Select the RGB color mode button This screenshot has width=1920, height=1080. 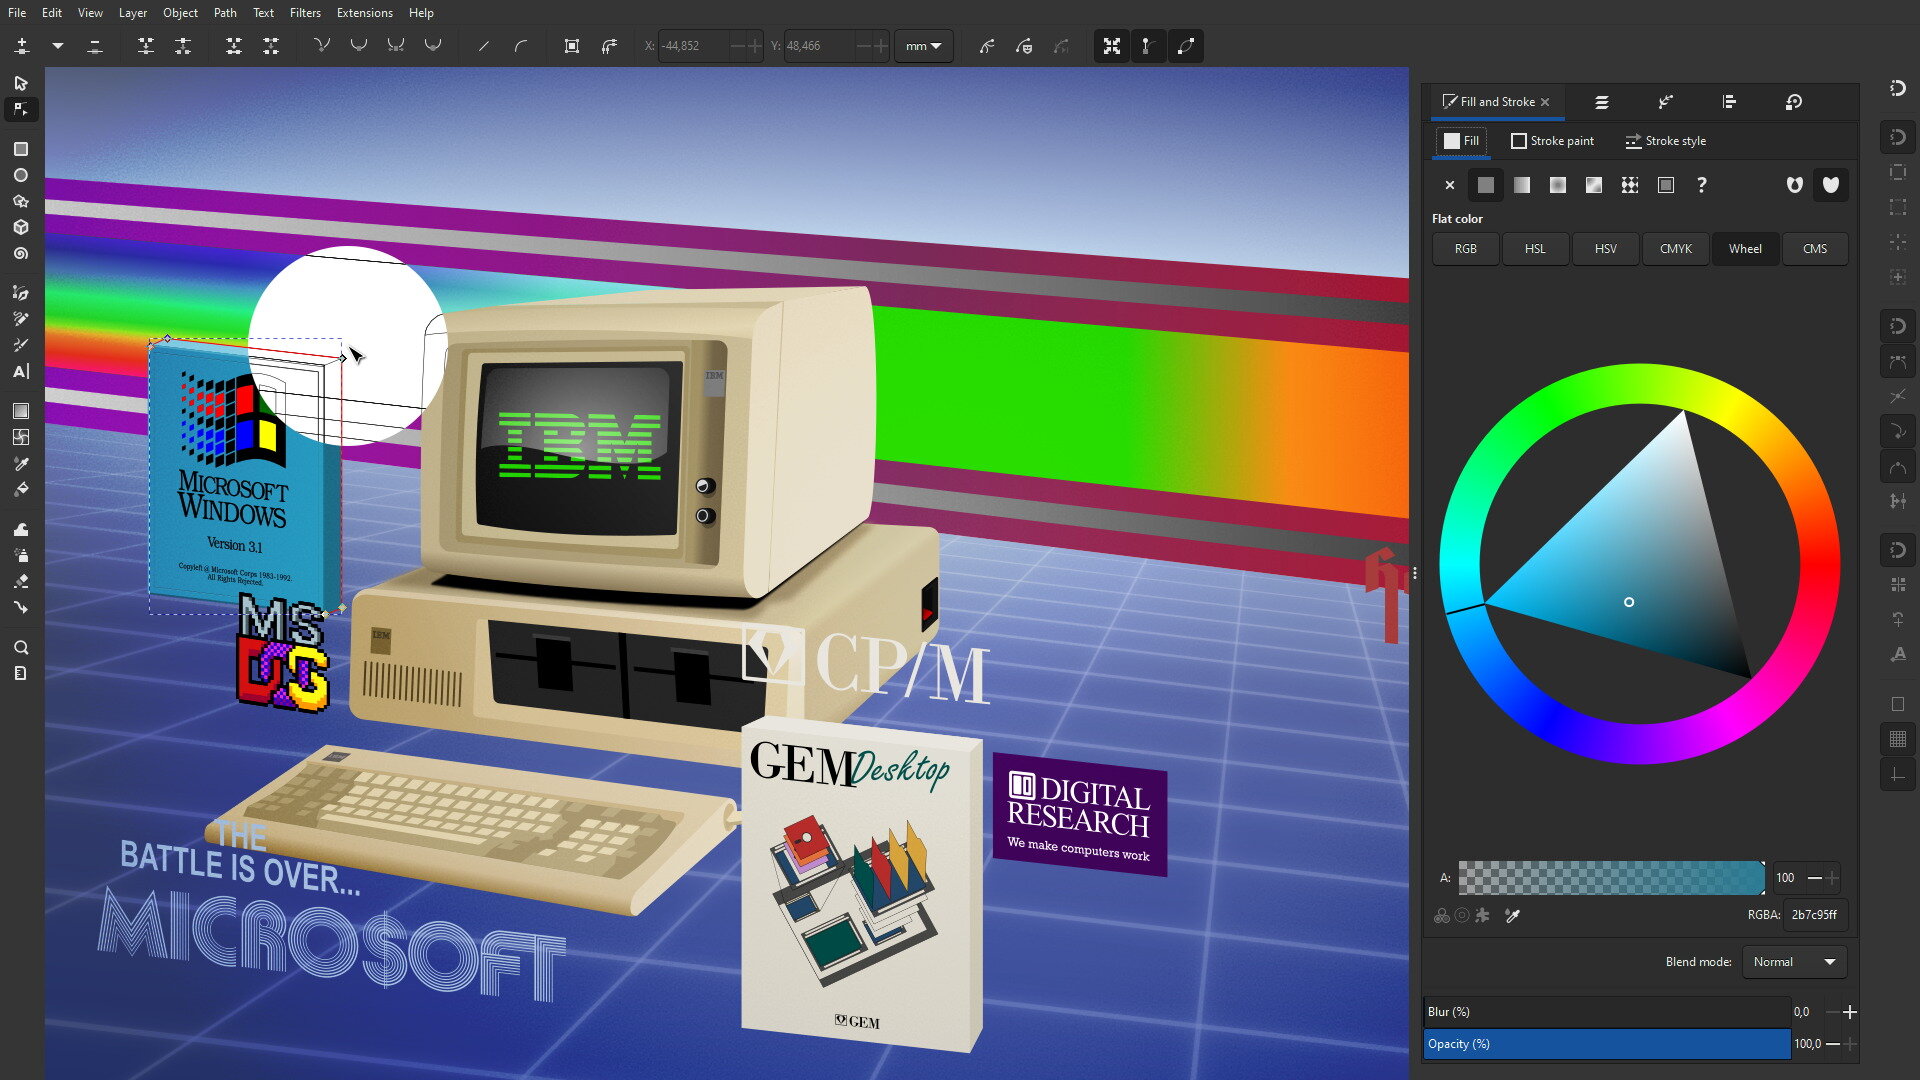[x=1465, y=249]
